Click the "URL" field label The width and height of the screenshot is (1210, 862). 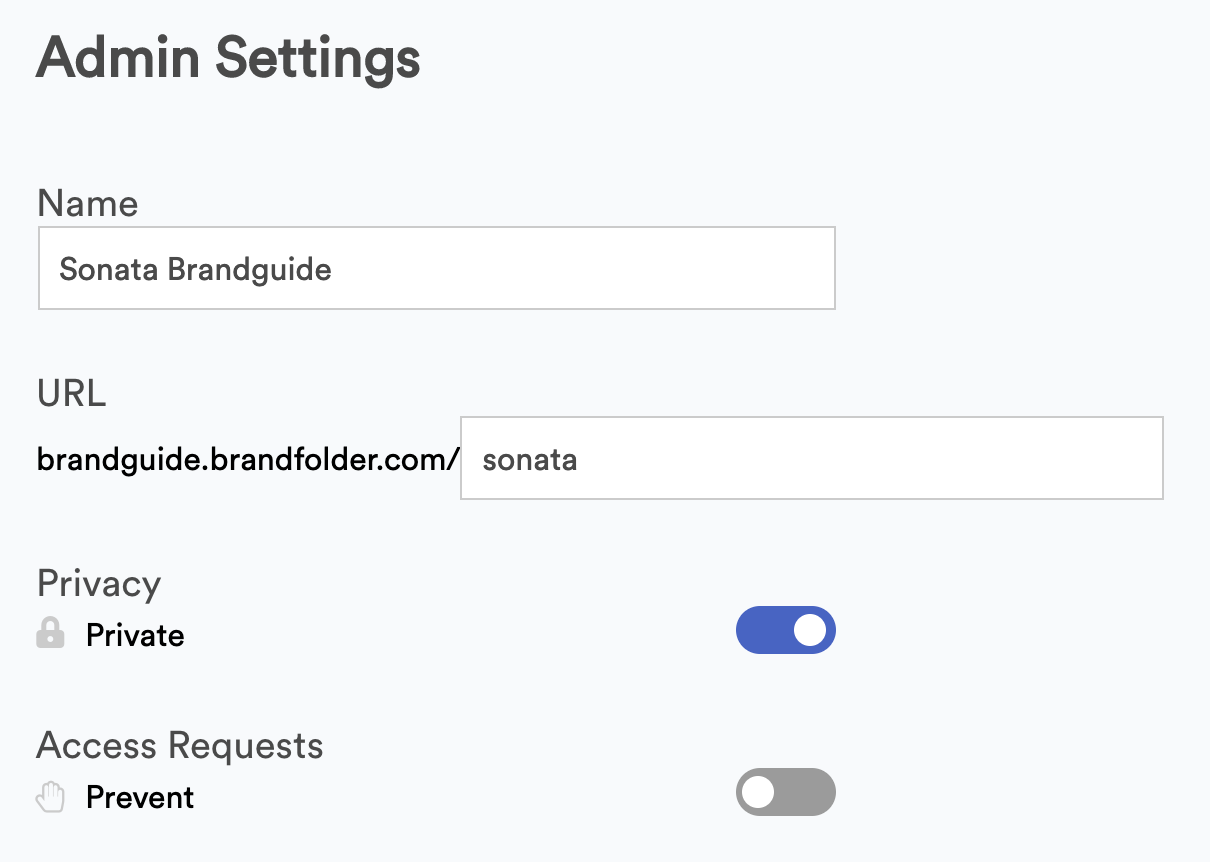(x=71, y=393)
